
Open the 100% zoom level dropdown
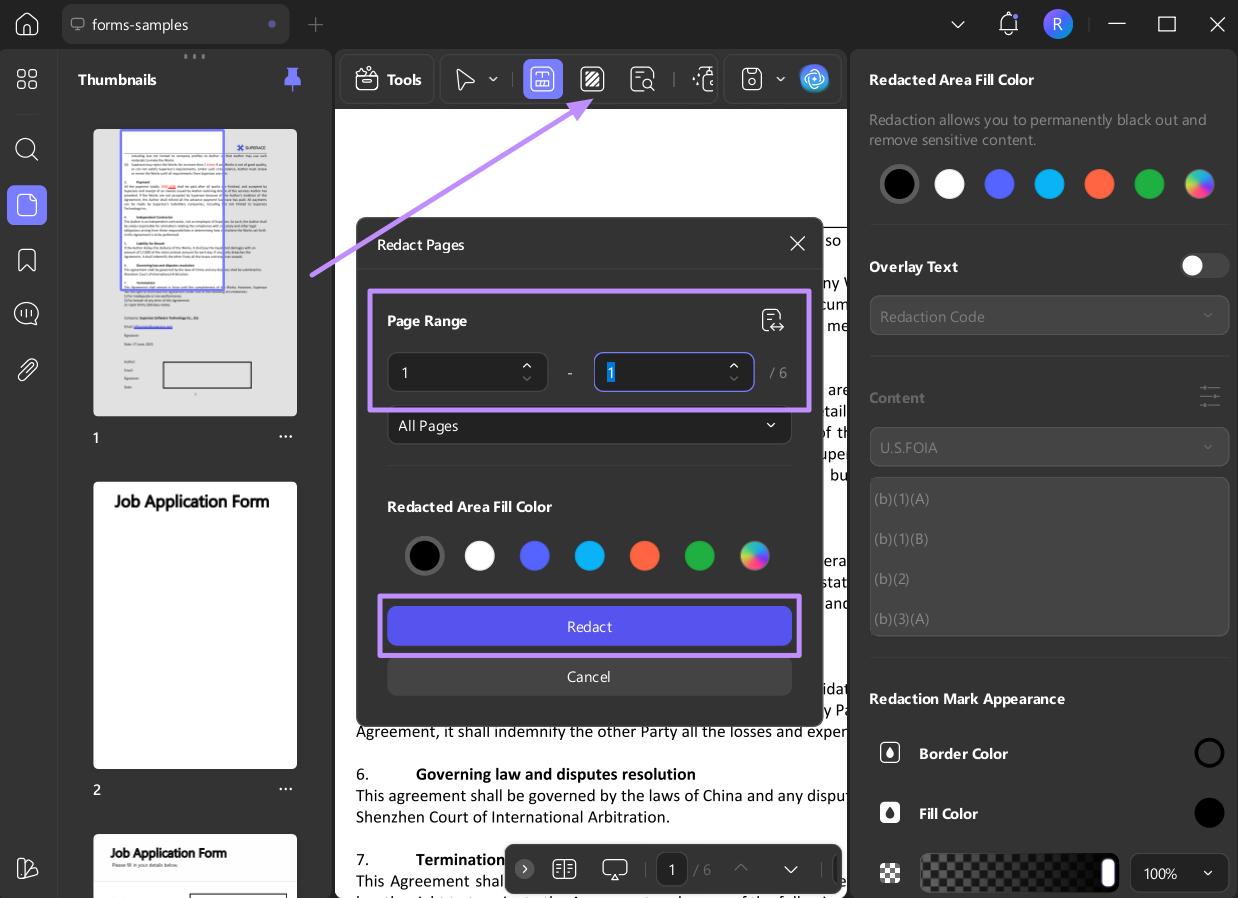click(1179, 873)
